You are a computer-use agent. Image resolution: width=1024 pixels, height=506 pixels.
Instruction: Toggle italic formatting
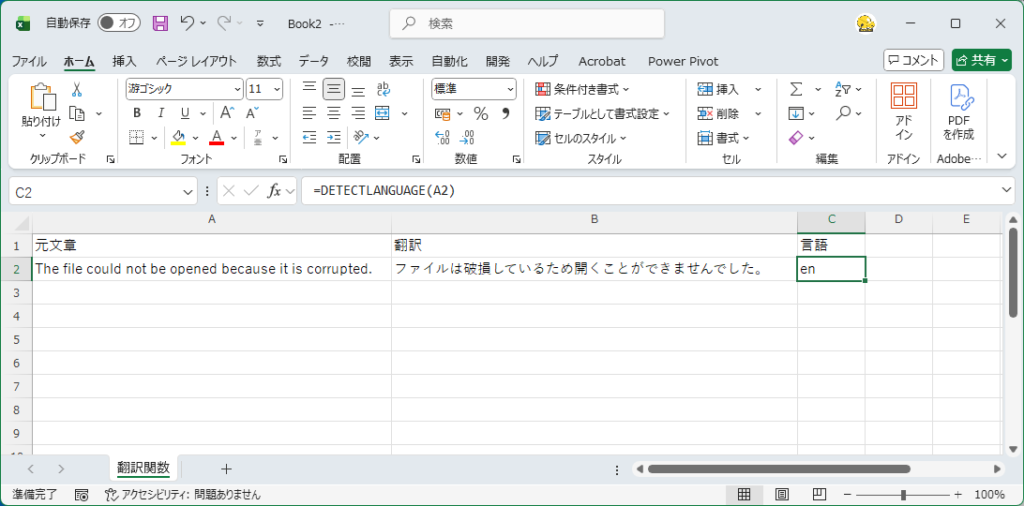158,113
